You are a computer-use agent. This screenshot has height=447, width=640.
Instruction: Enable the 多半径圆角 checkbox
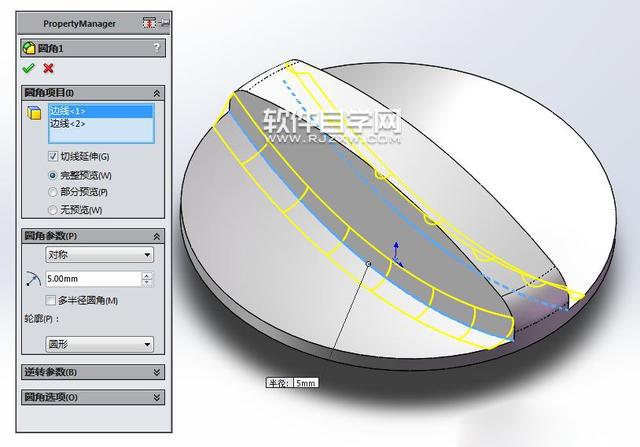pos(51,300)
